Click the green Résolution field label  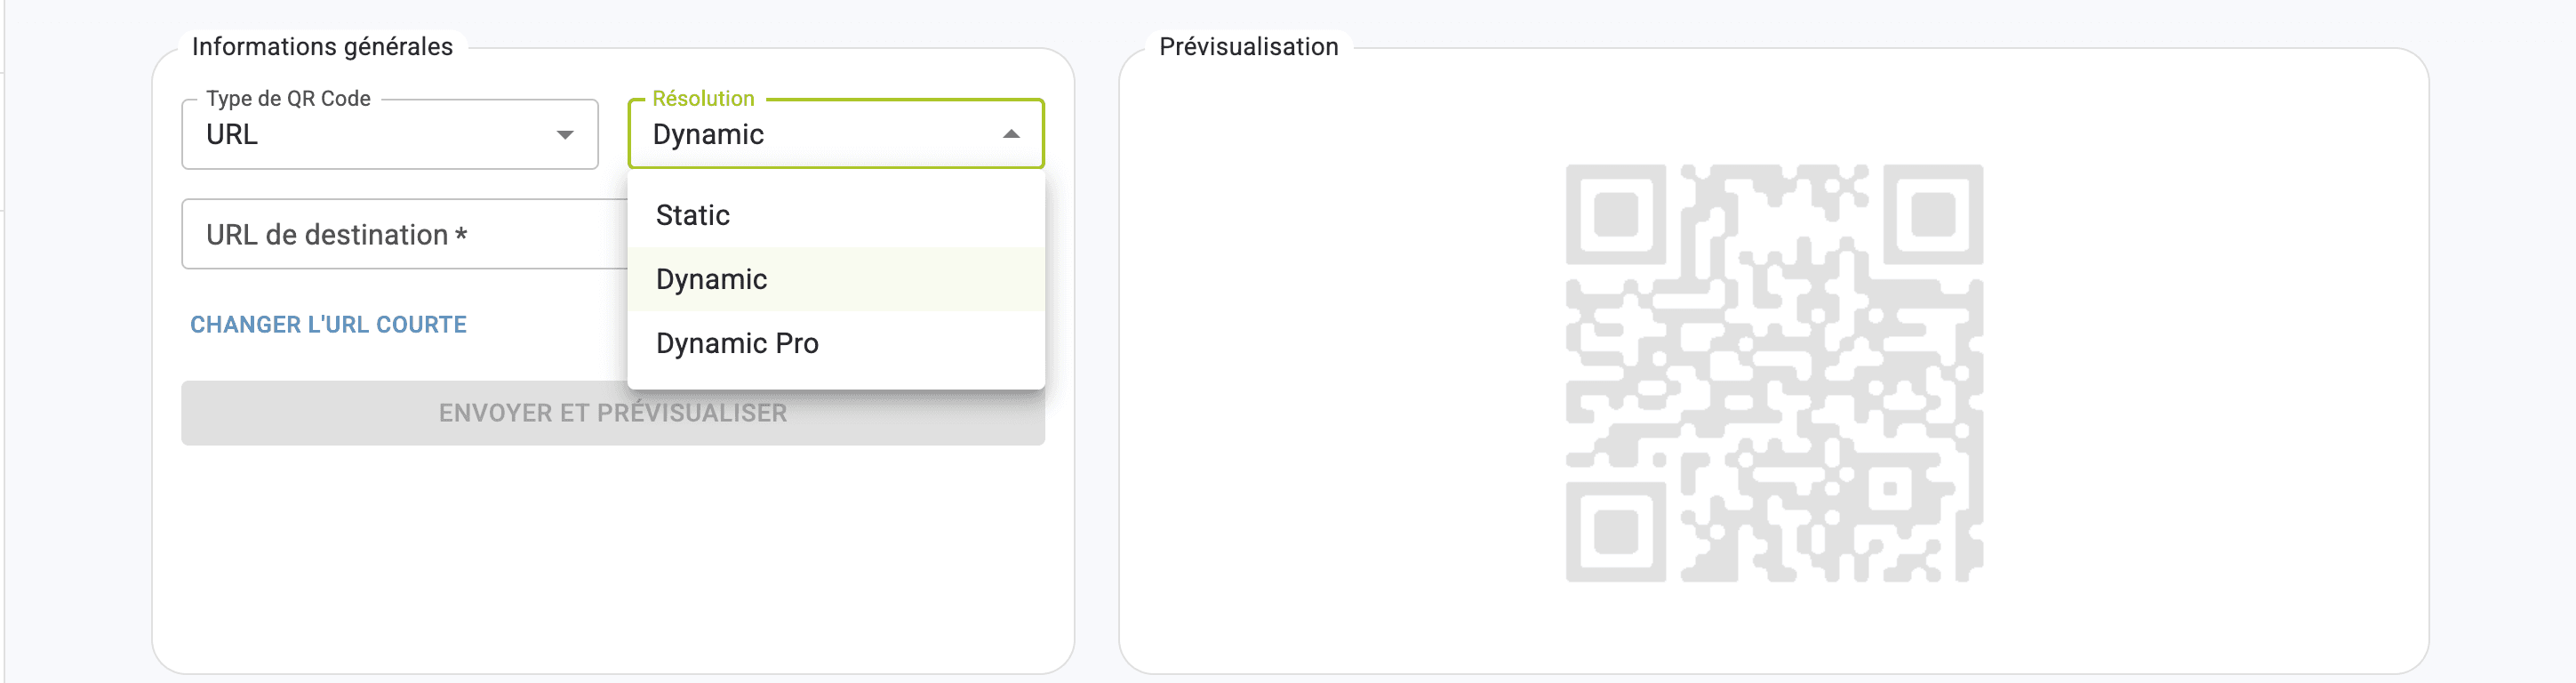point(703,99)
